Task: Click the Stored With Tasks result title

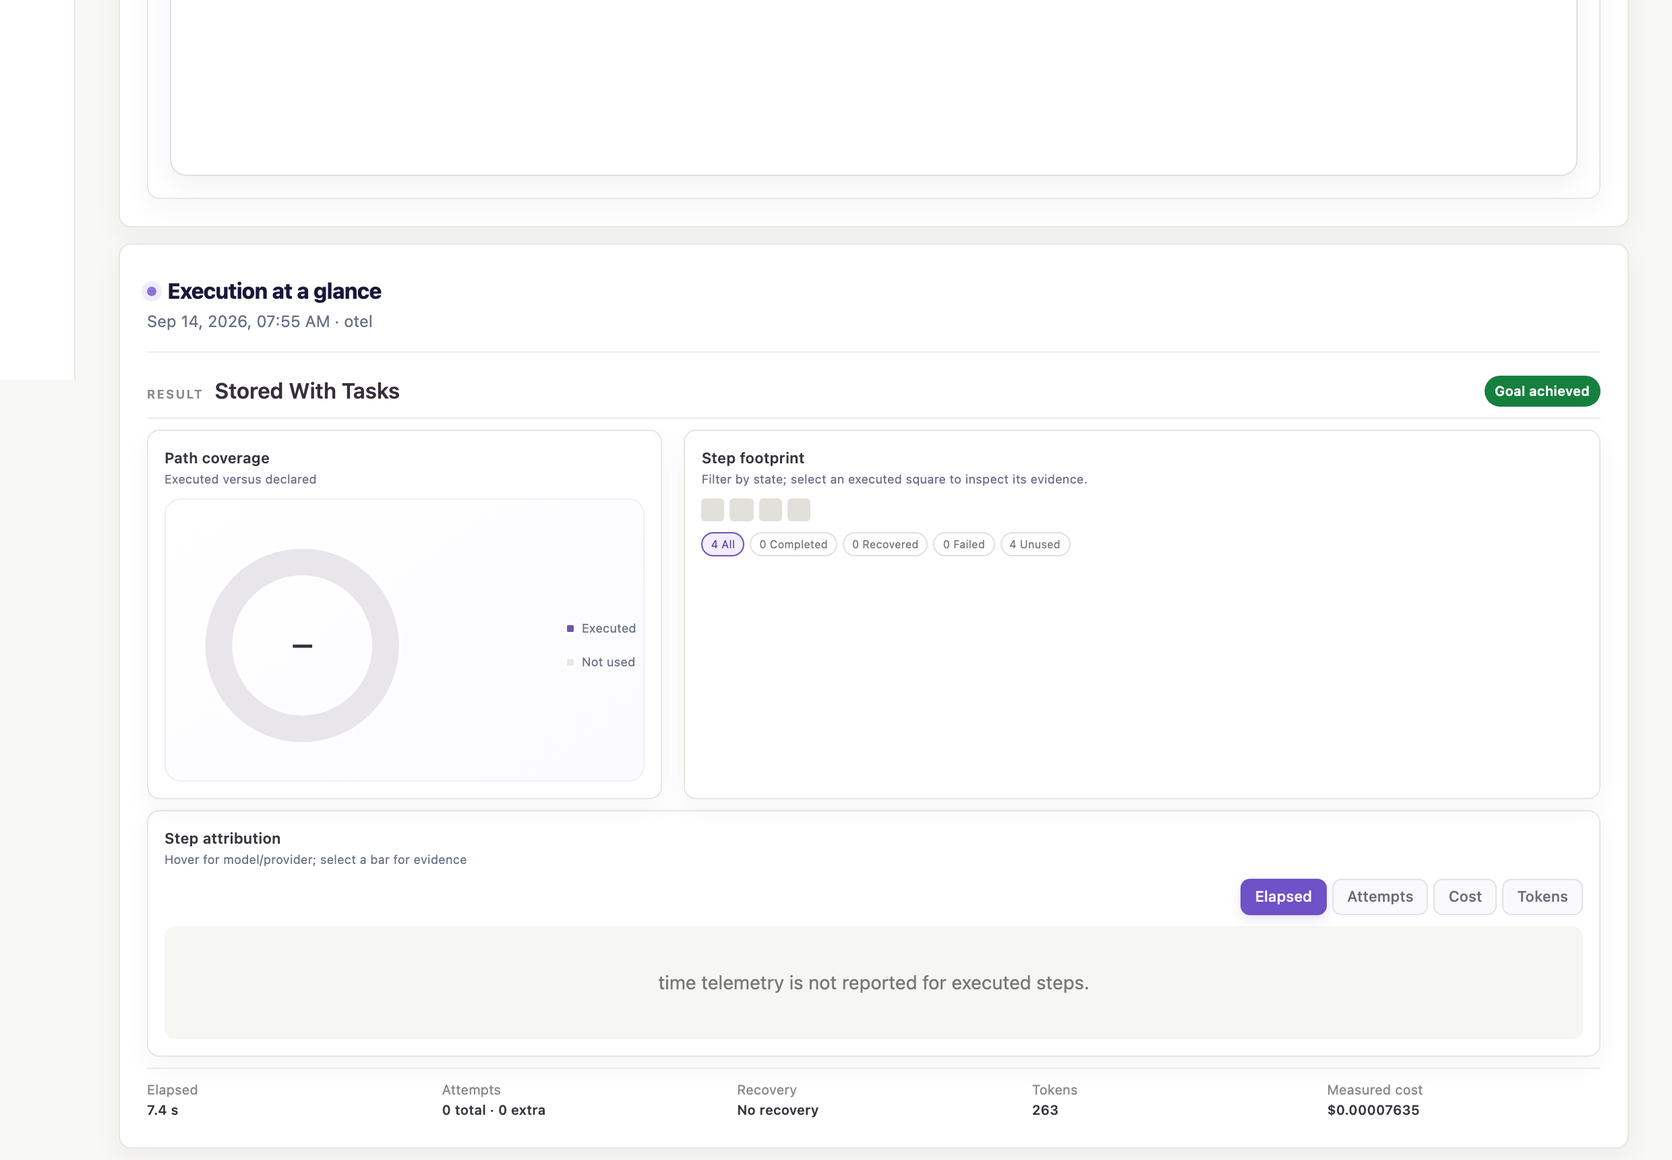Action: pos(307,391)
